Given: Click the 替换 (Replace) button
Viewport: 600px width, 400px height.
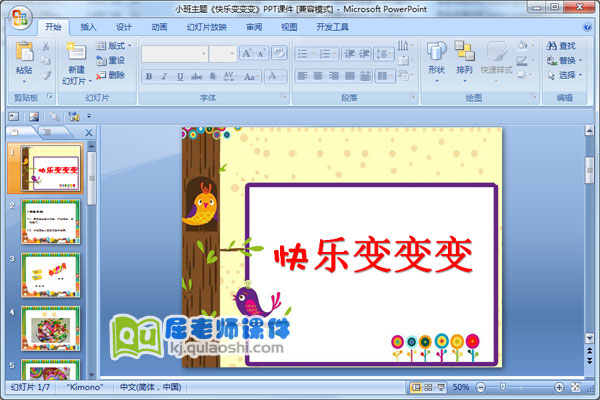Looking at the screenshot, I should pyautogui.click(x=564, y=60).
